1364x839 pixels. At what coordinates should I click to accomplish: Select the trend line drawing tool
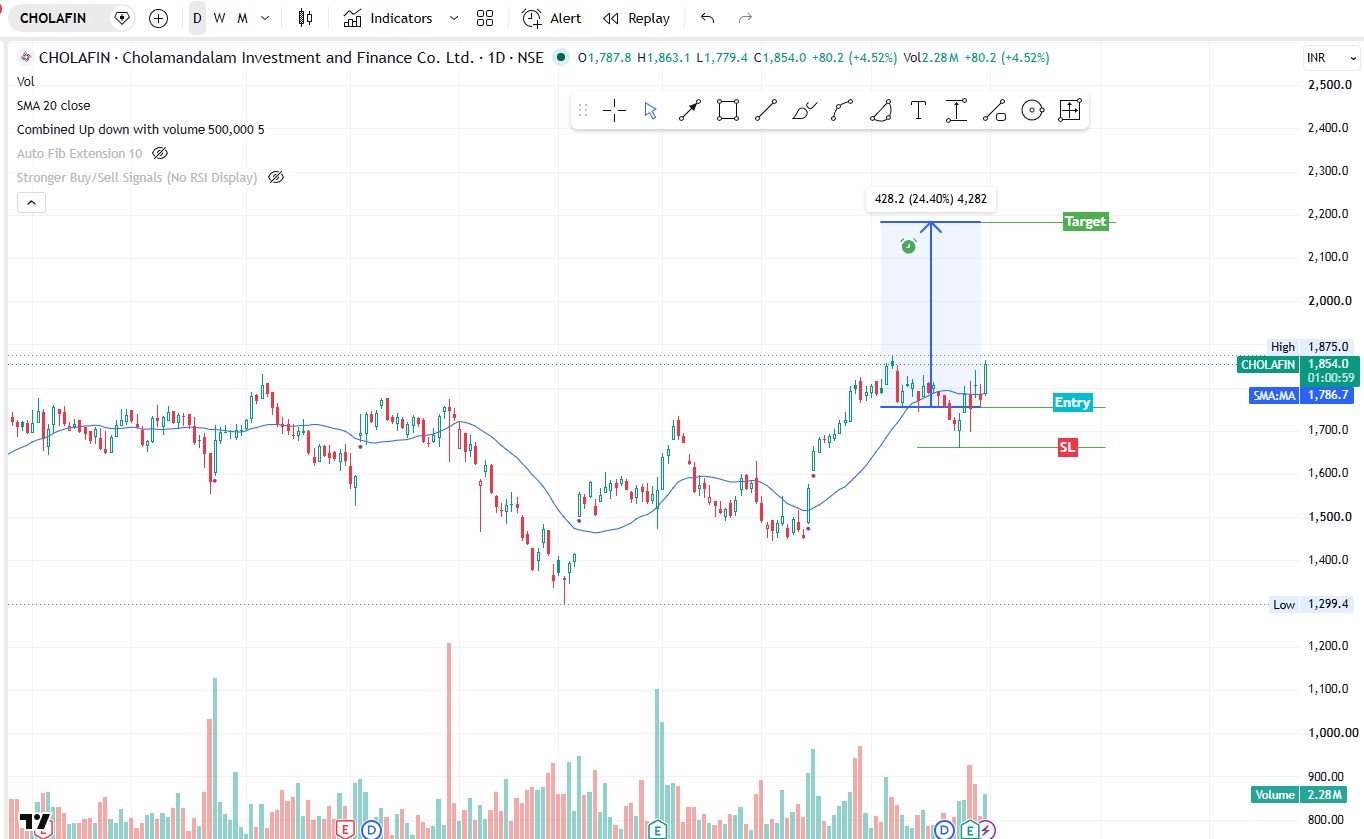[766, 110]
